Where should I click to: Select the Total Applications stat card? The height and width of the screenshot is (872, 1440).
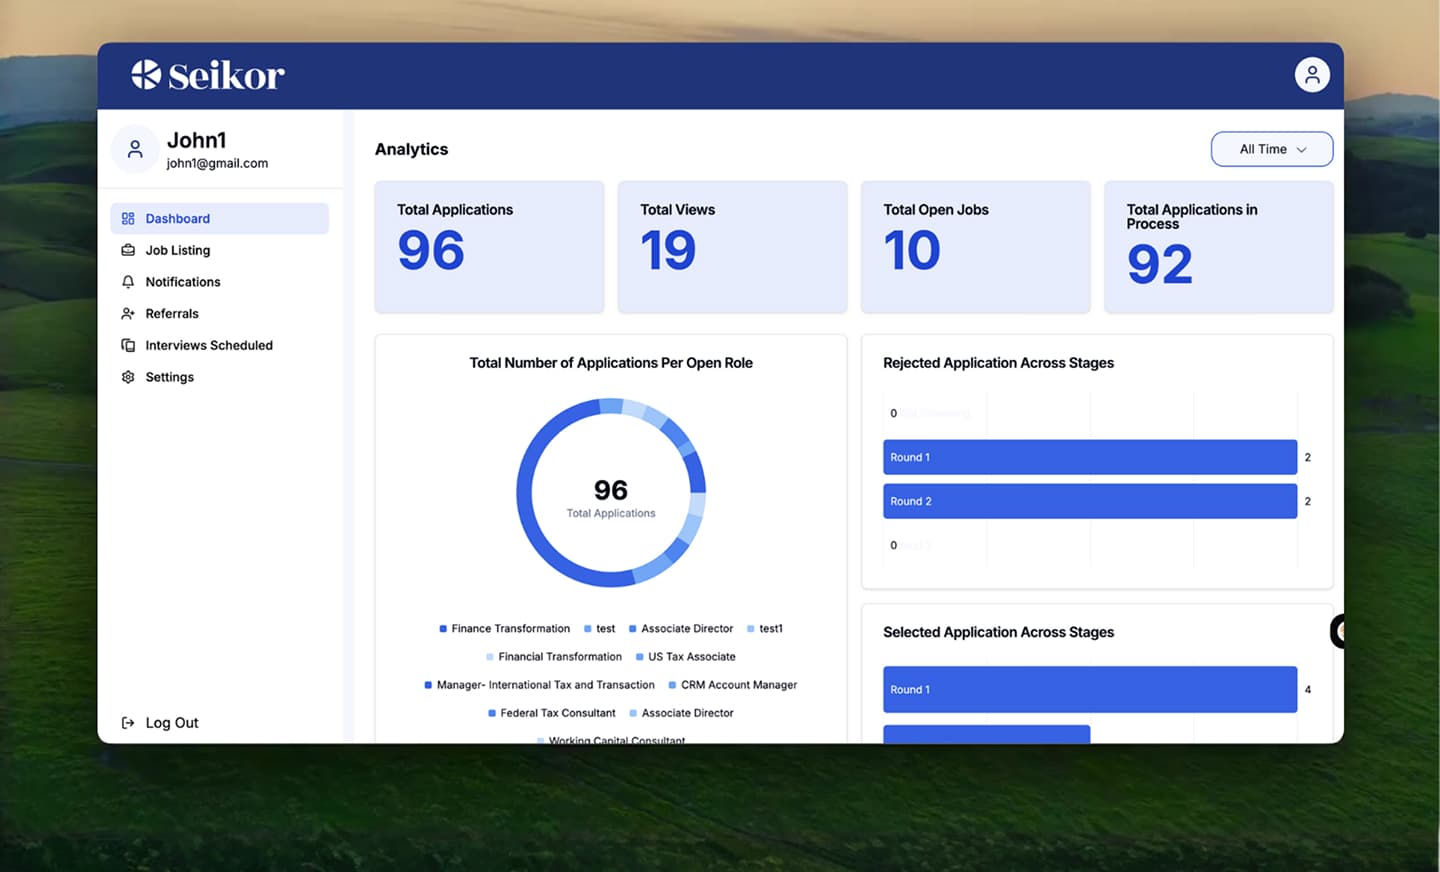point(489,247)
